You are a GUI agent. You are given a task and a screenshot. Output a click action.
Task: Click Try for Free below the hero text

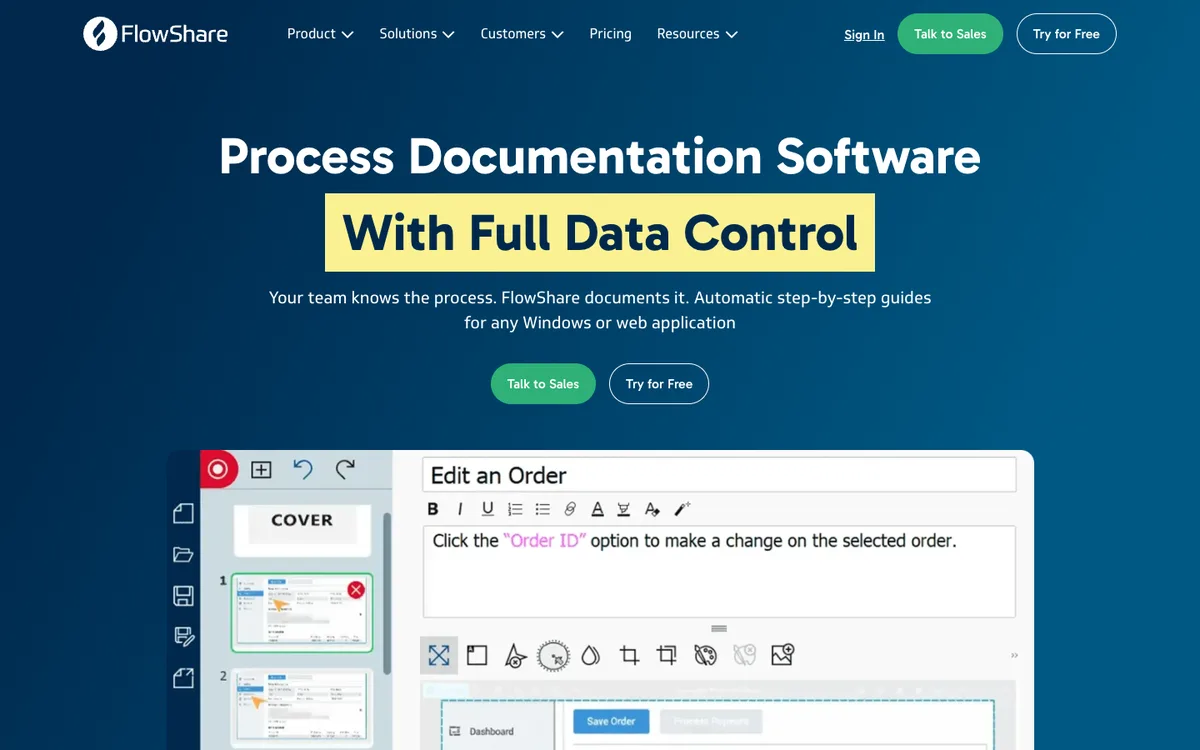[x=659, y=384]
